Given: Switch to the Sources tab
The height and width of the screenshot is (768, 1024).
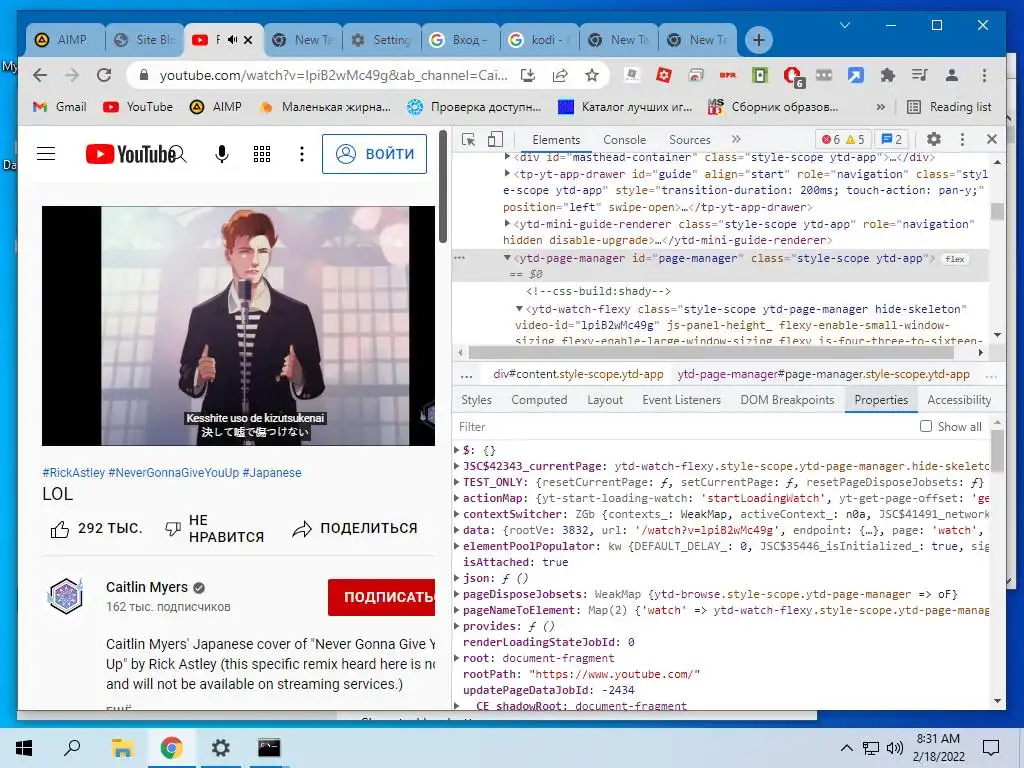Looking at the screenshot, I should (690, 140).
